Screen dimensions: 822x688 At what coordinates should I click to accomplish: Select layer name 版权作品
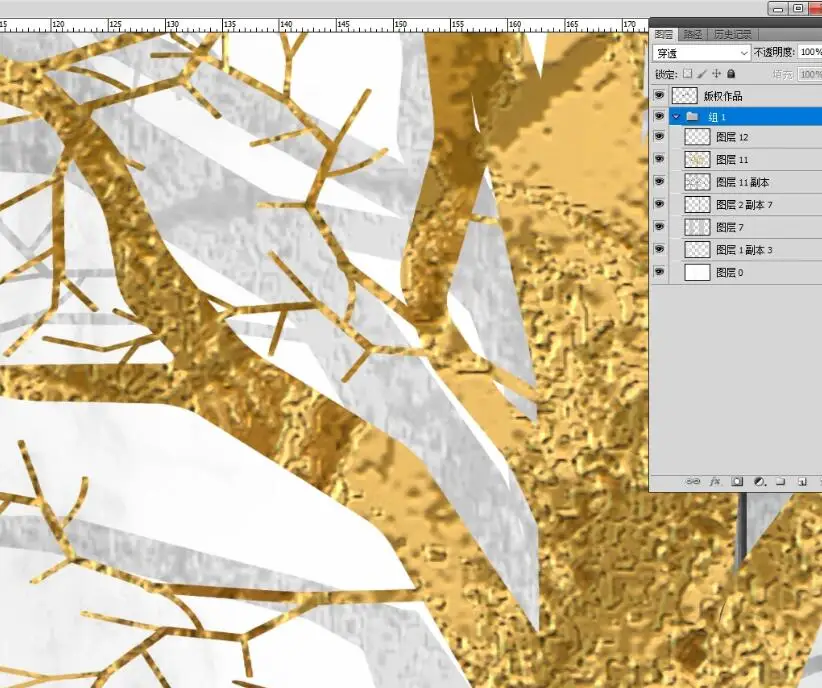(723, 96)
